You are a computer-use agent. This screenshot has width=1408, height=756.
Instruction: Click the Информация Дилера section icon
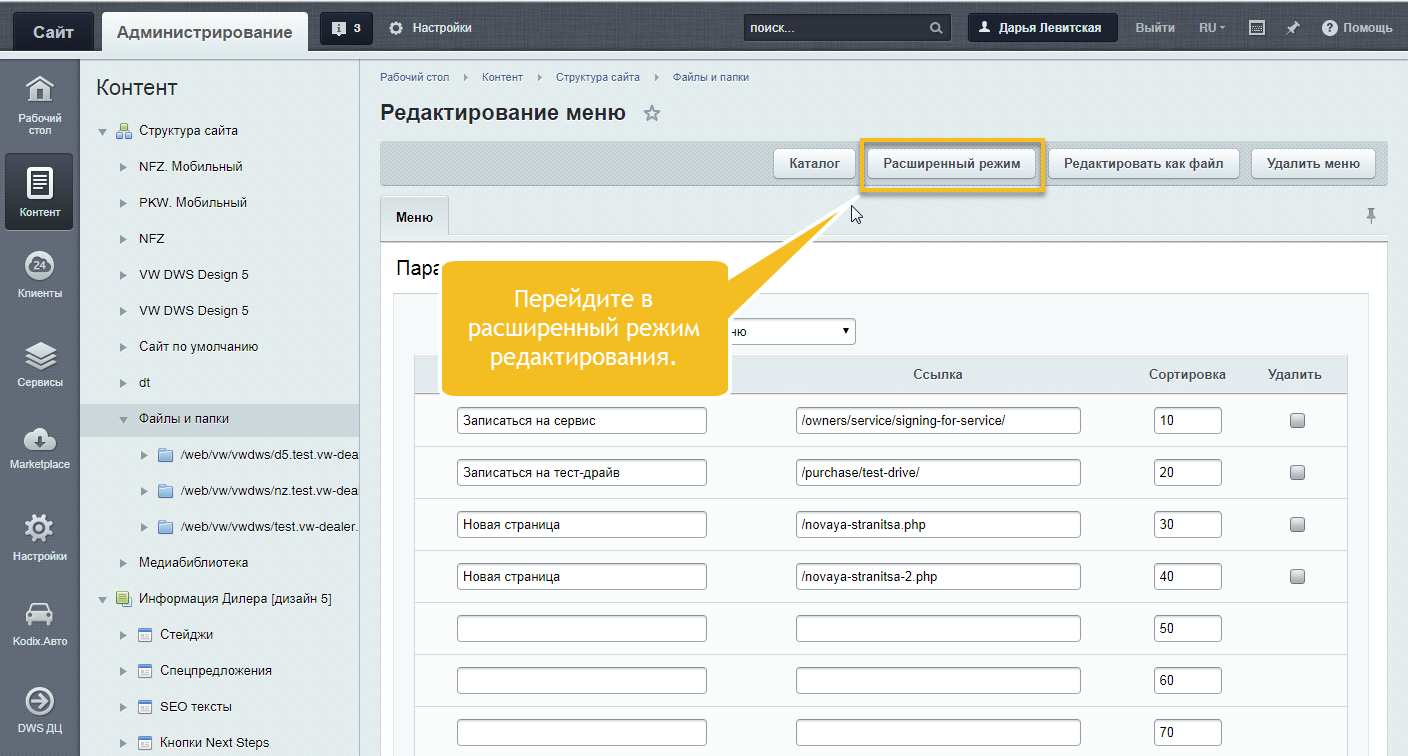coord(124,599)
